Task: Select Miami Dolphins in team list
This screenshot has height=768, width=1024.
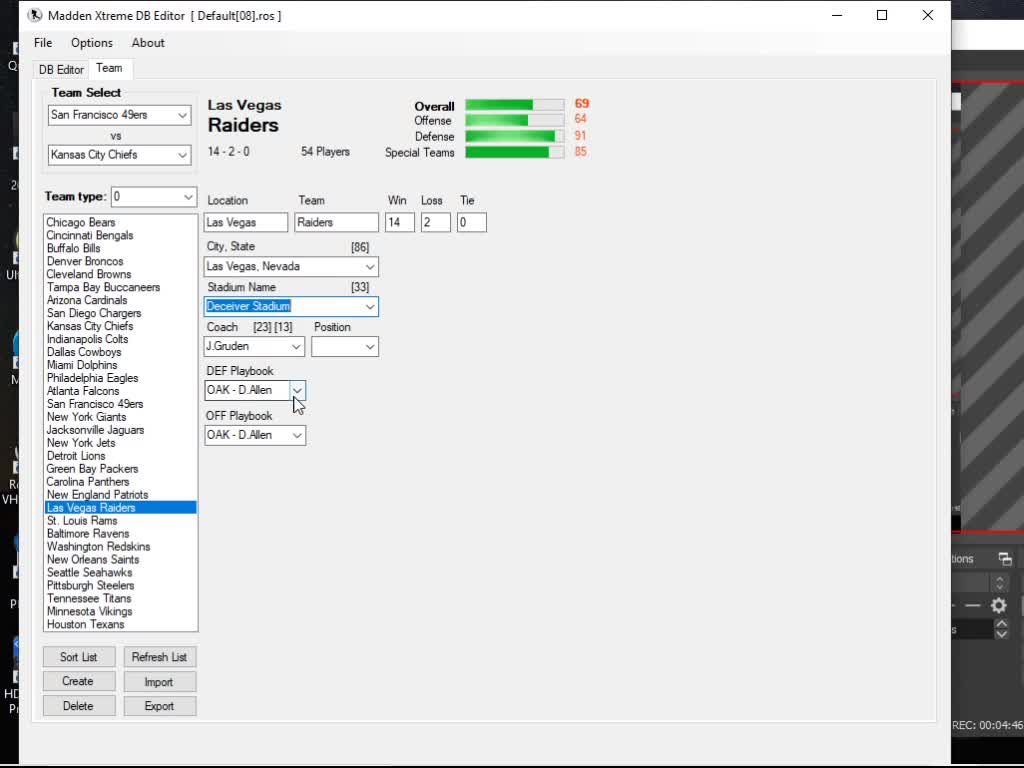Action: 120,365
